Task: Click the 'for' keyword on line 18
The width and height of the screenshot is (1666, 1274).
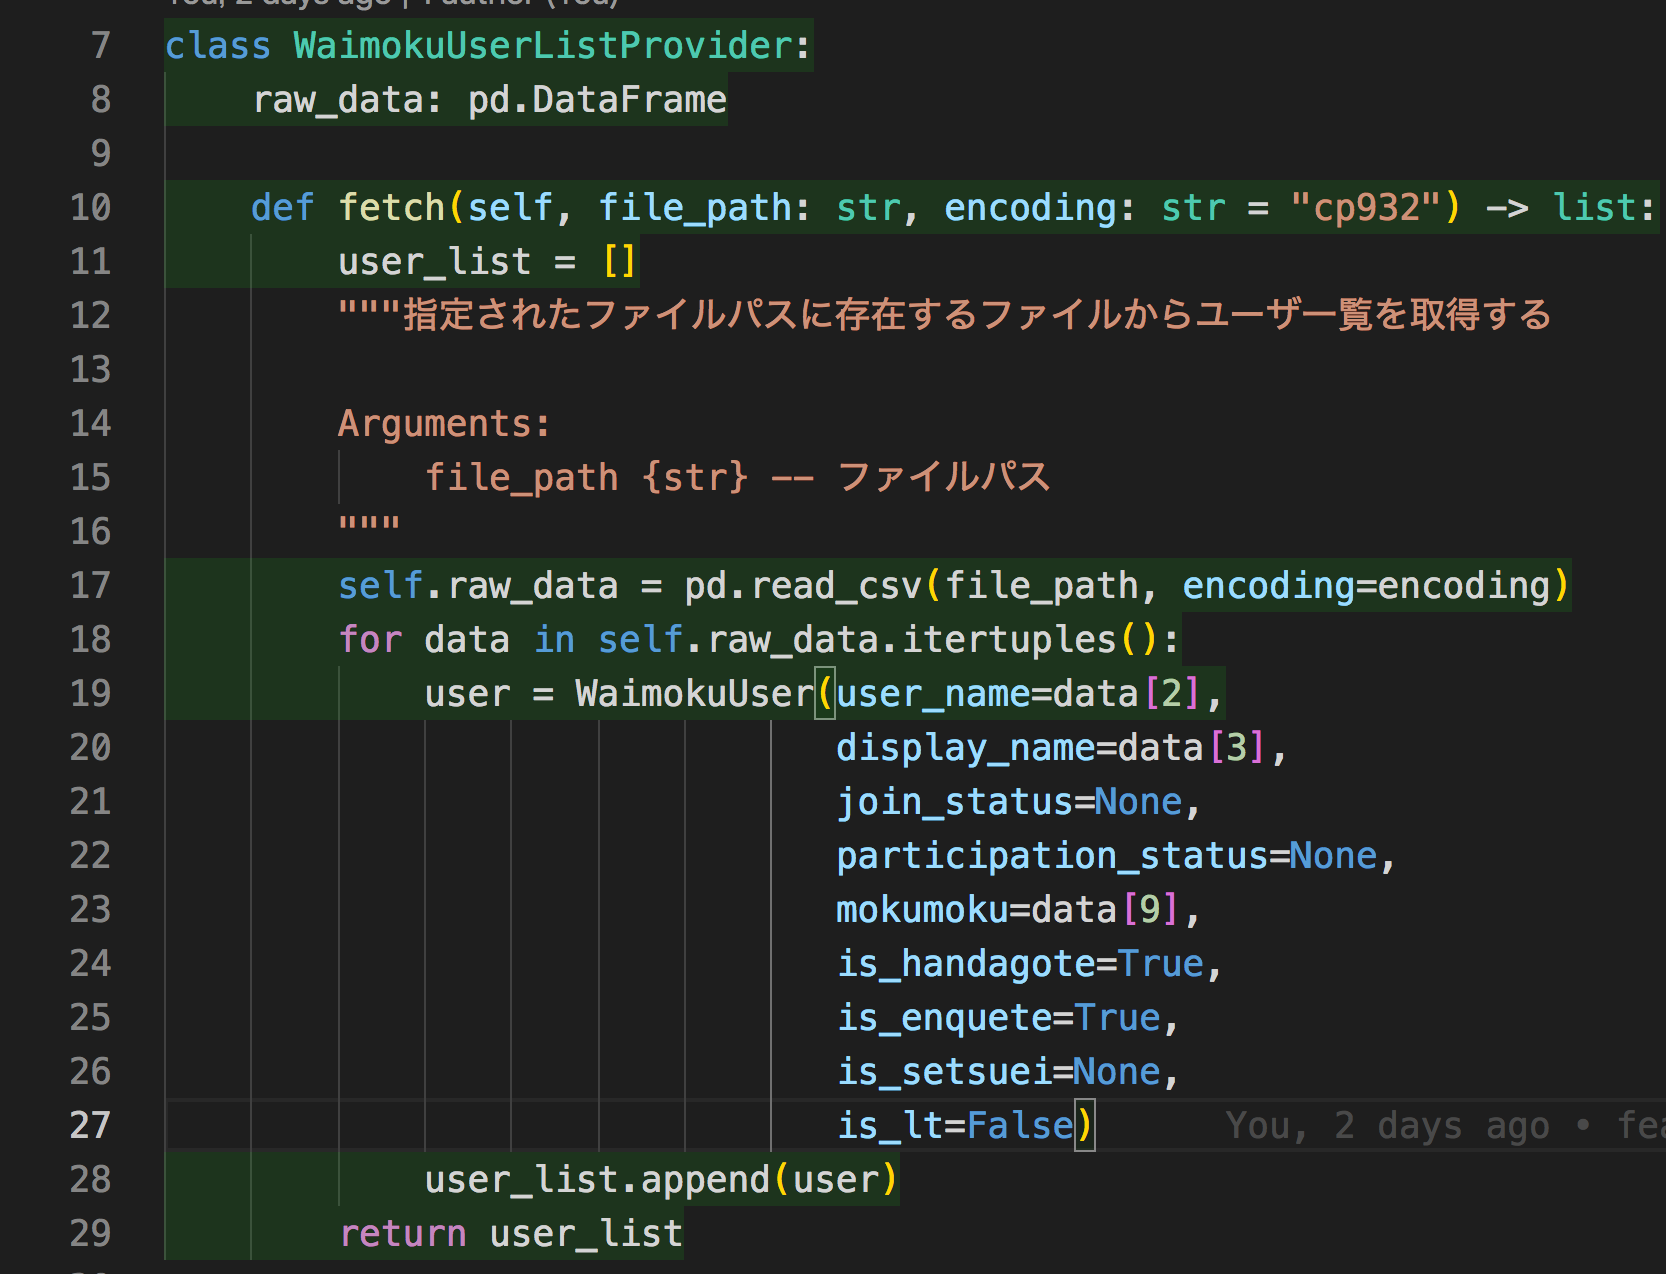Action: (x=370, y=640)
